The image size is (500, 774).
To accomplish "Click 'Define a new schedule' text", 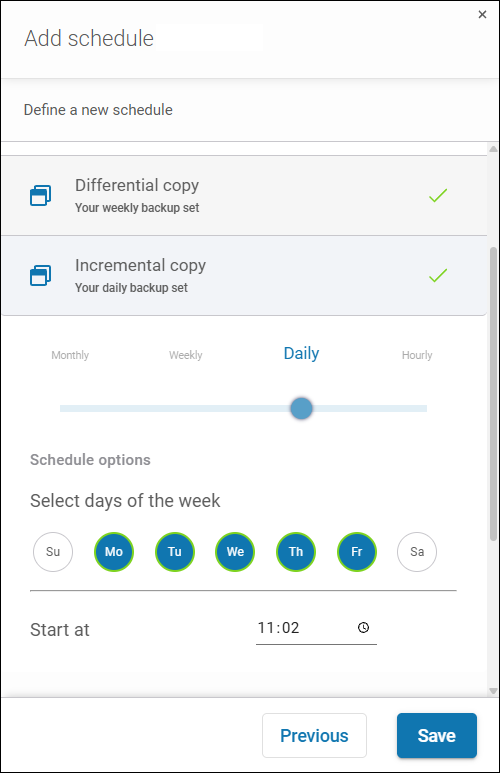I will tap(98, 110).
